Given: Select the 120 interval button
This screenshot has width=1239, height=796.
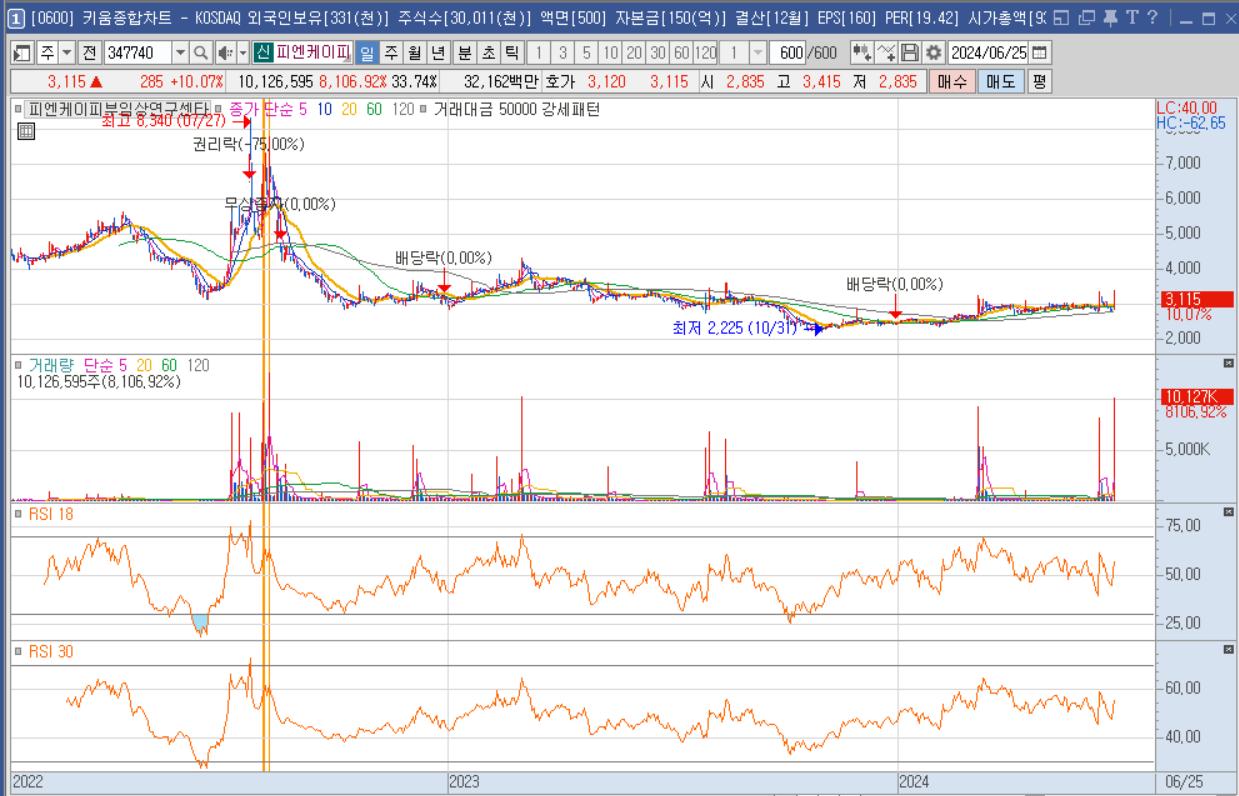Looking at the screenshot, I should coord(706,53).
